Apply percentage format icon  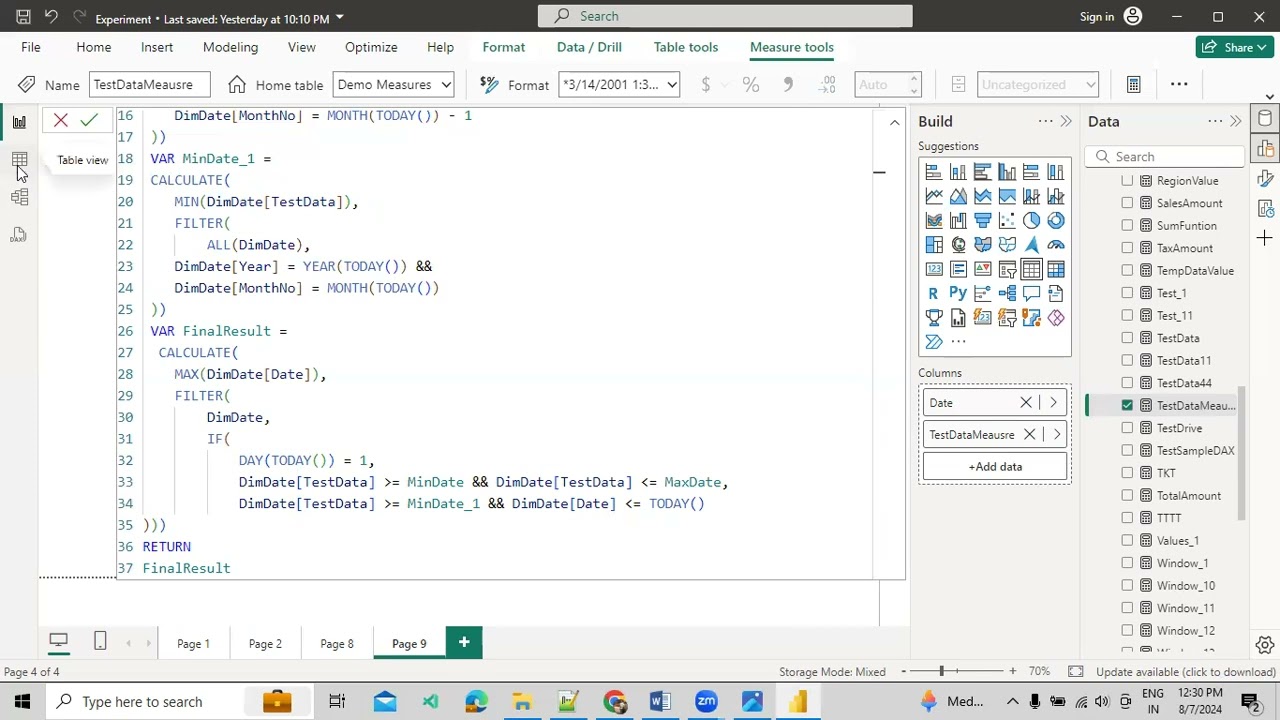click(x=750, y=85)
